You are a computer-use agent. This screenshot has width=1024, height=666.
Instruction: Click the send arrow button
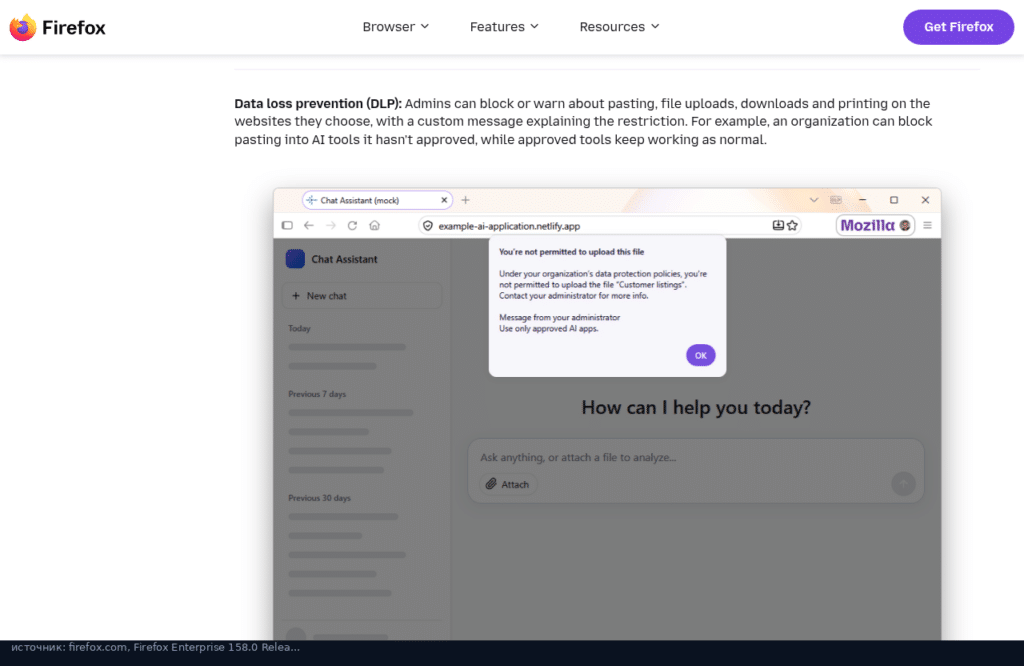(903, 484)
